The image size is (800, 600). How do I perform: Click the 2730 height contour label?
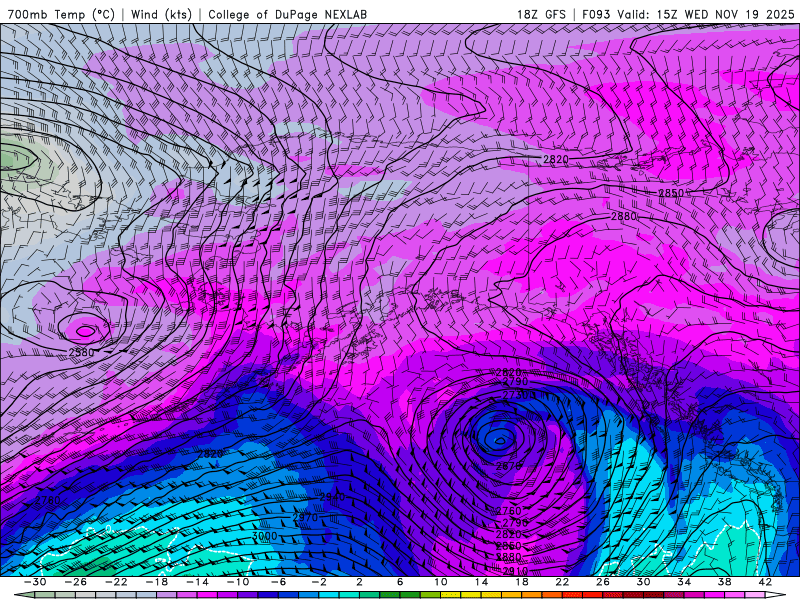(515, 395)
